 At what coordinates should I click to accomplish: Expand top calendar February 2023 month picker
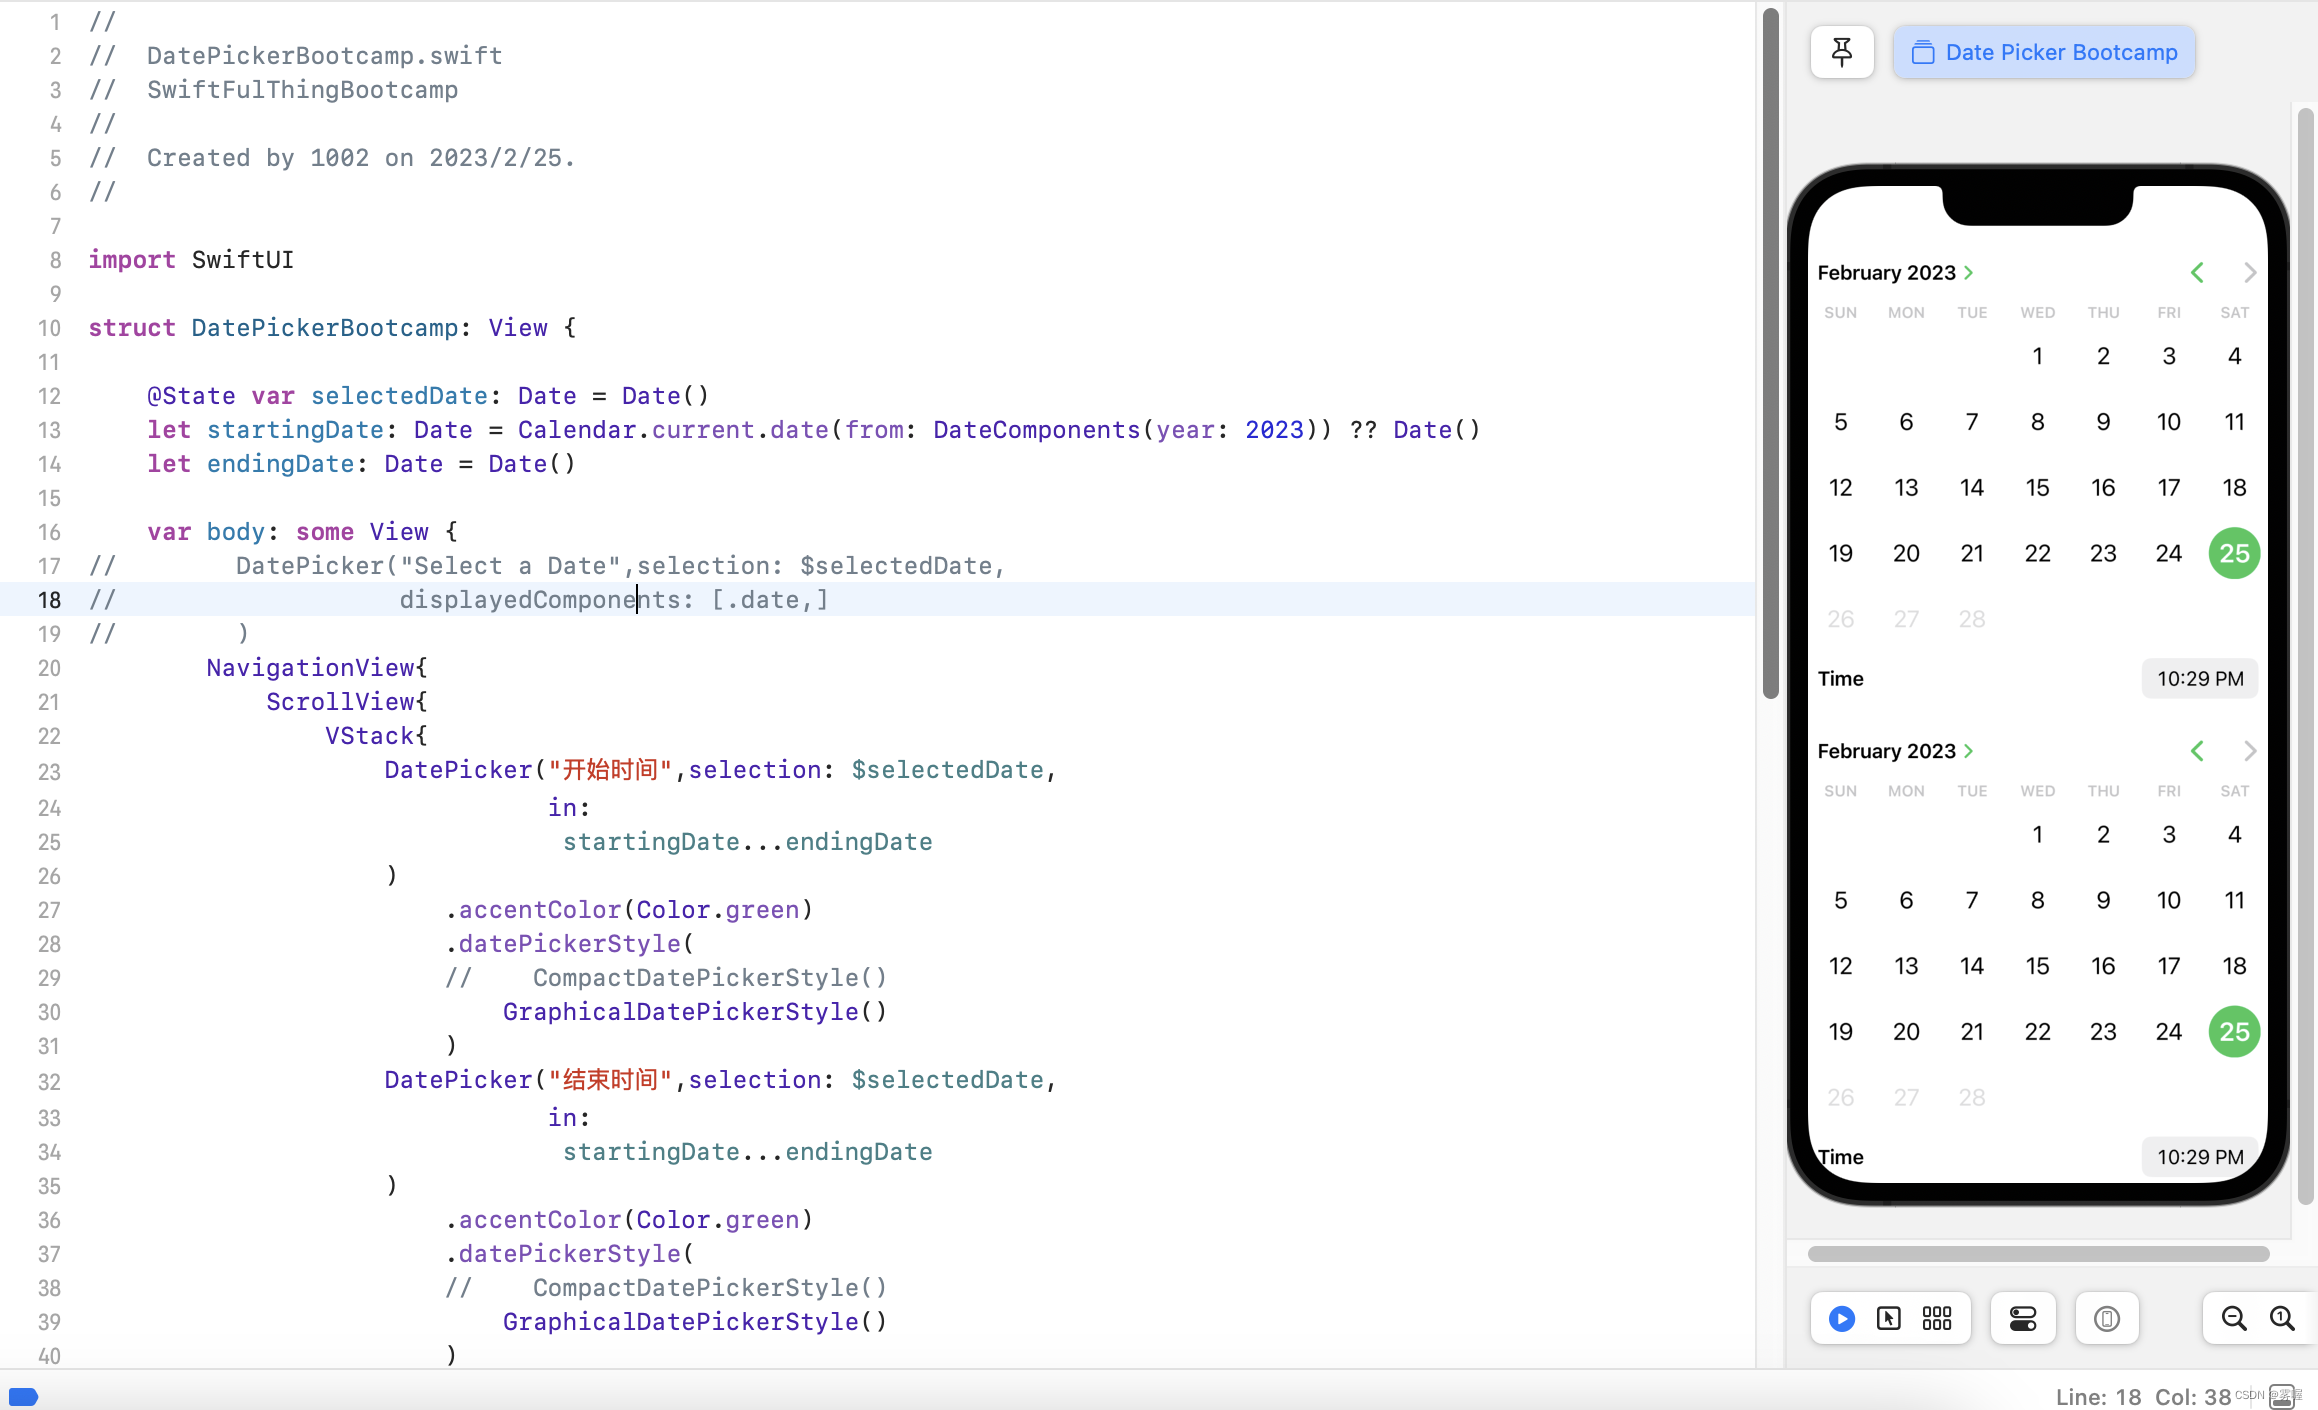pos(1894,273)
